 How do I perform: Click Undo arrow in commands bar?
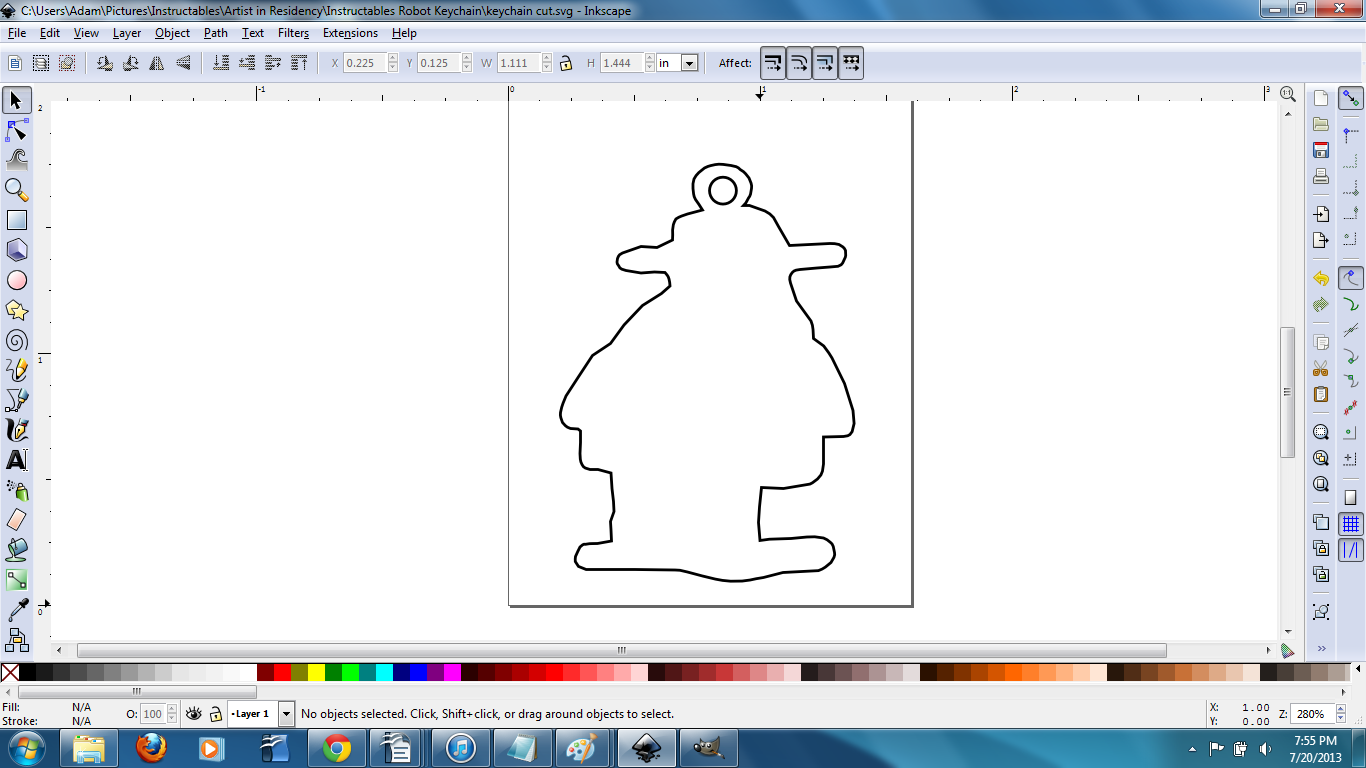[1321, 279]
